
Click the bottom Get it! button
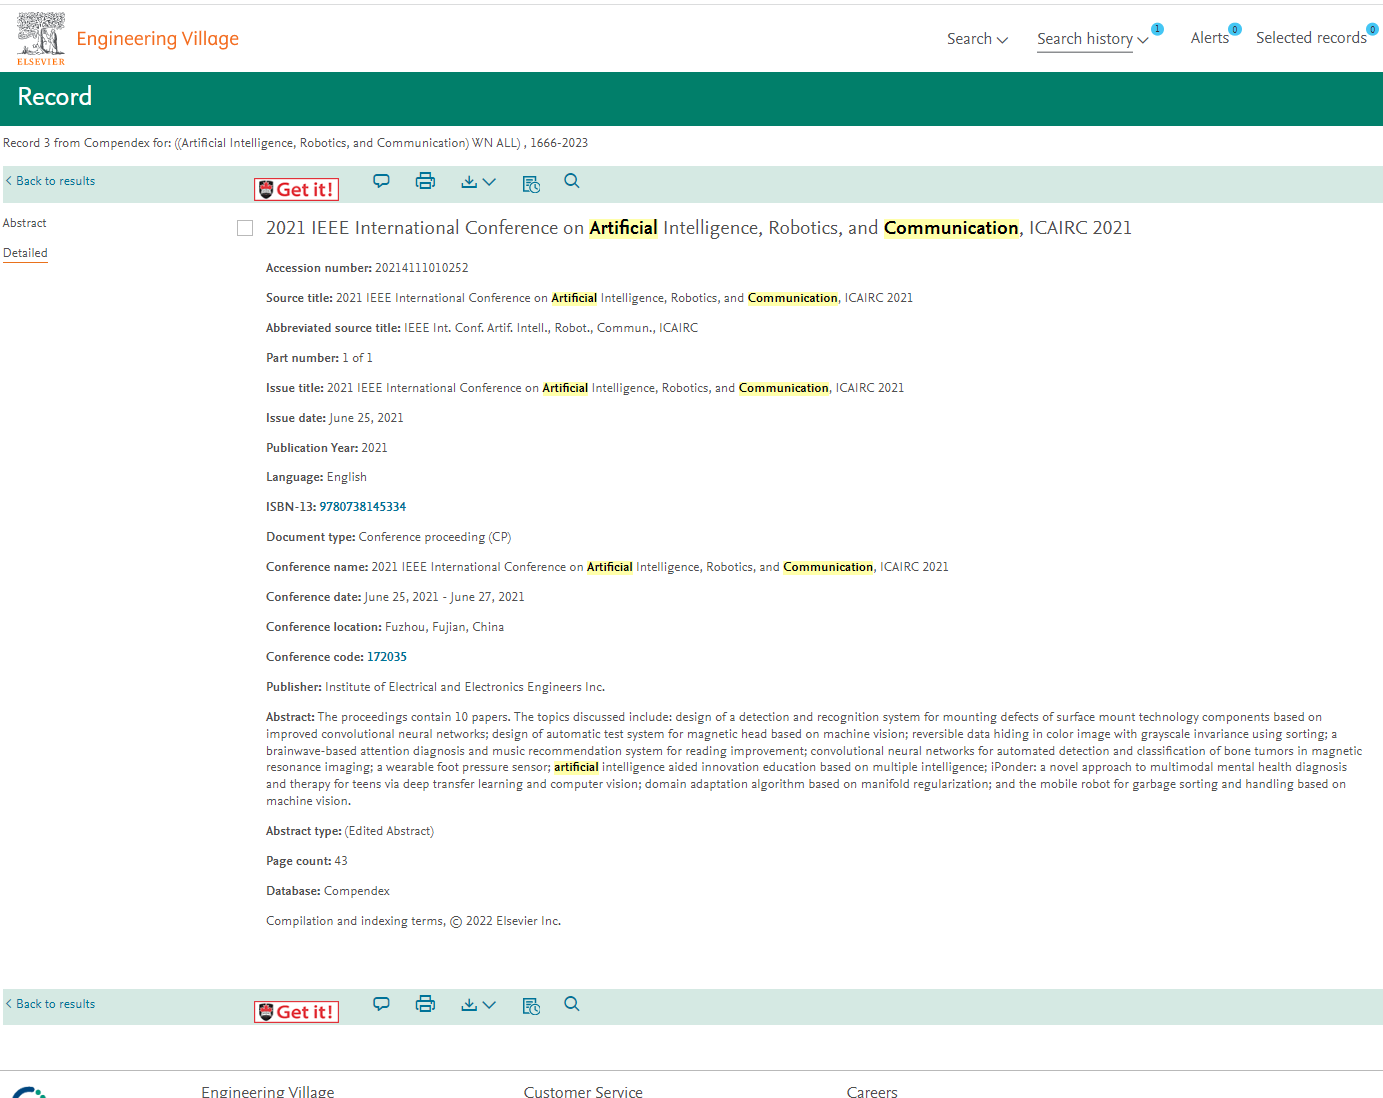296,1012
